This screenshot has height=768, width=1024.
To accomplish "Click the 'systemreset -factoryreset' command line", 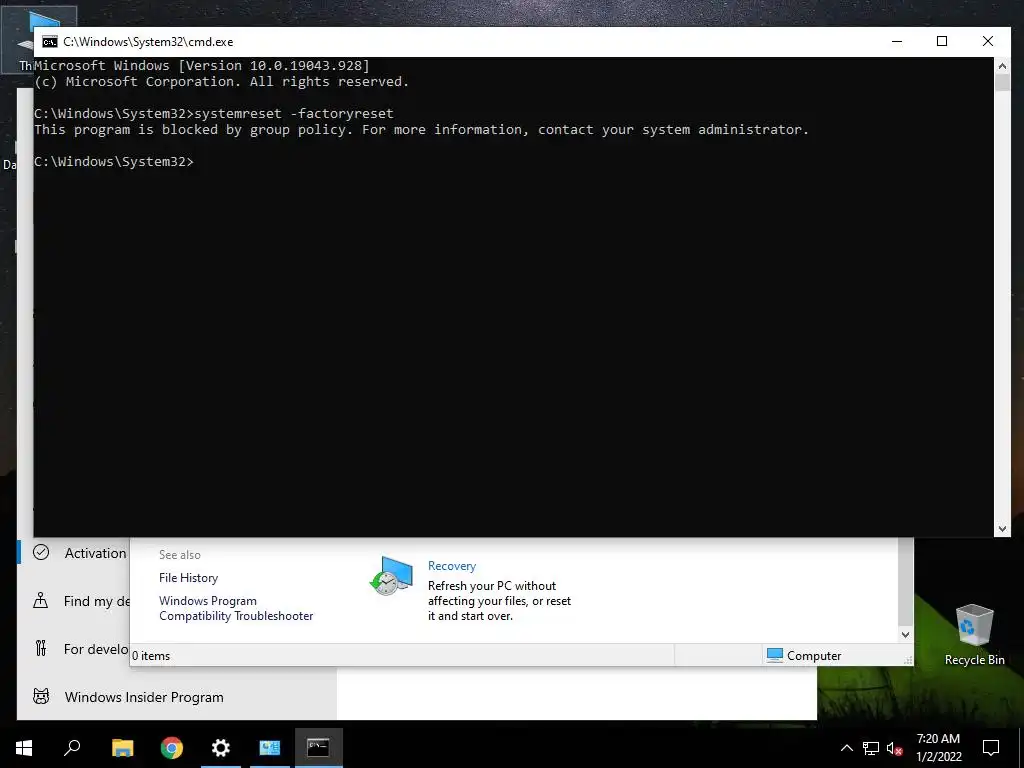I will tap(214, 114).
